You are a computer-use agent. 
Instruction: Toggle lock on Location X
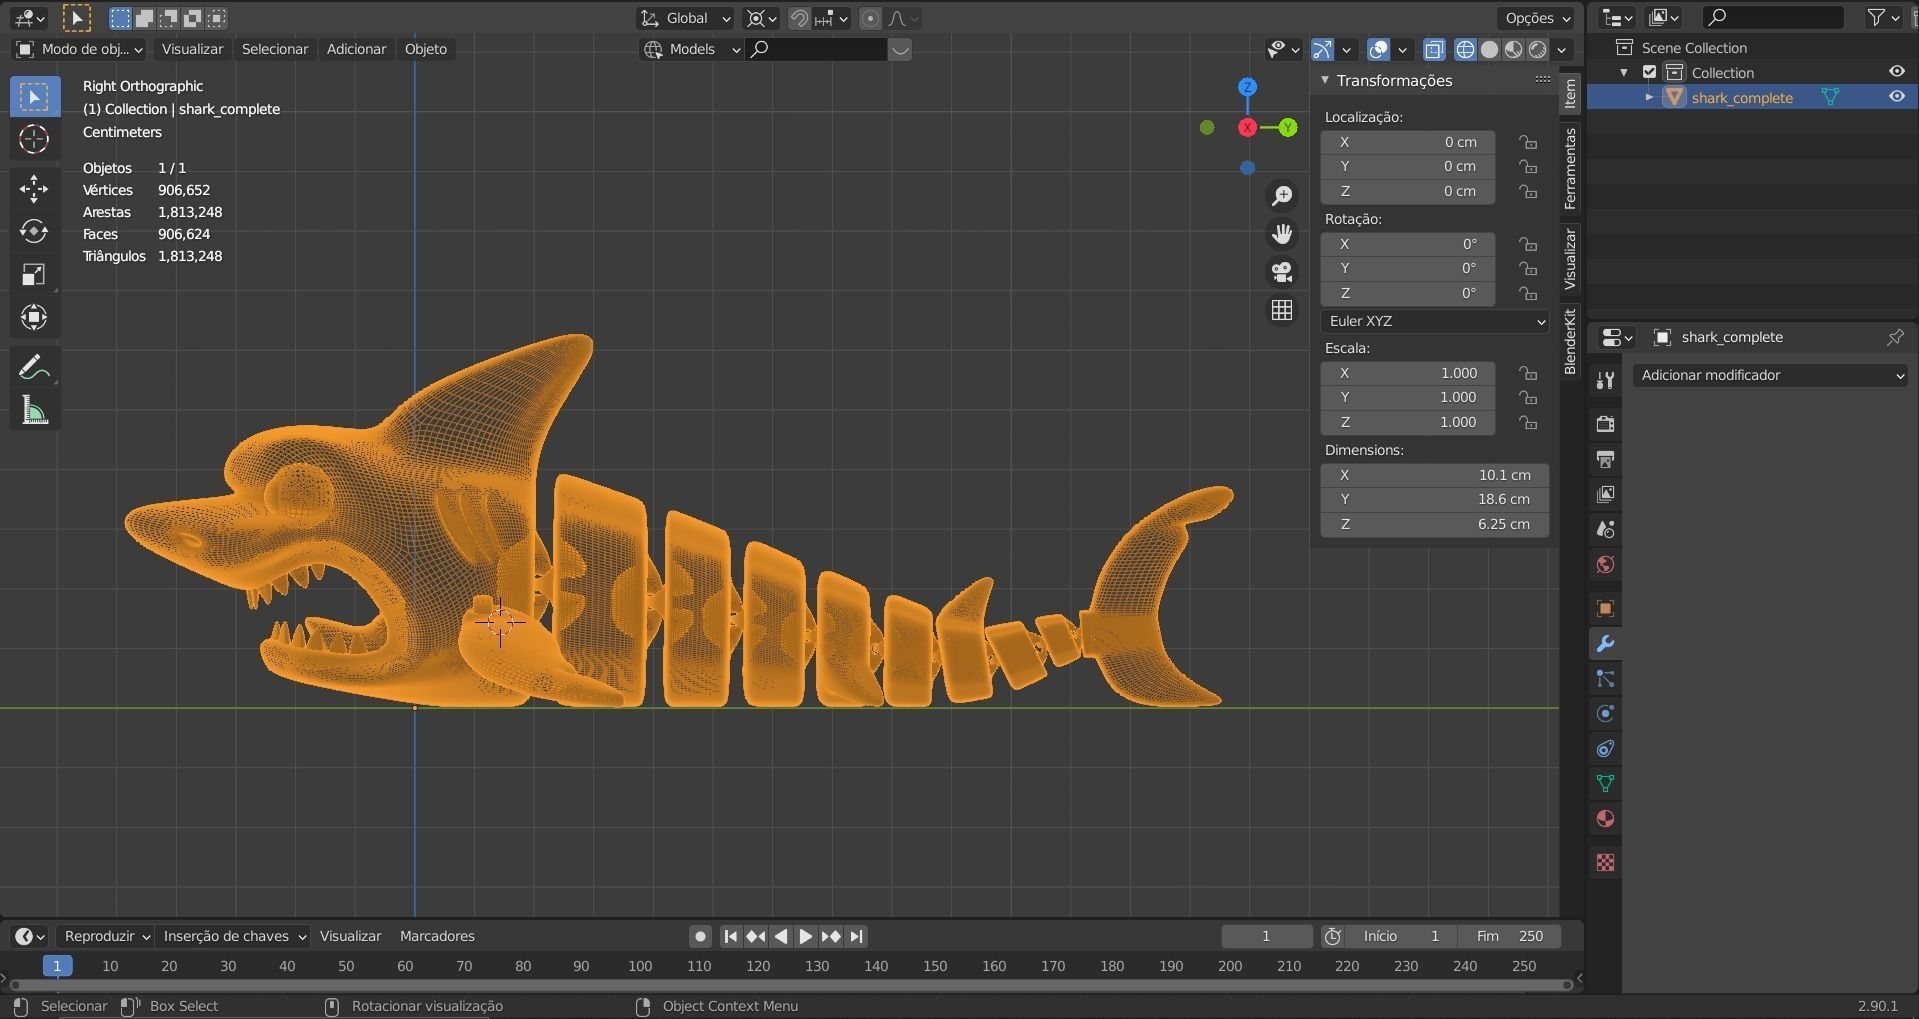[1528, 142]
